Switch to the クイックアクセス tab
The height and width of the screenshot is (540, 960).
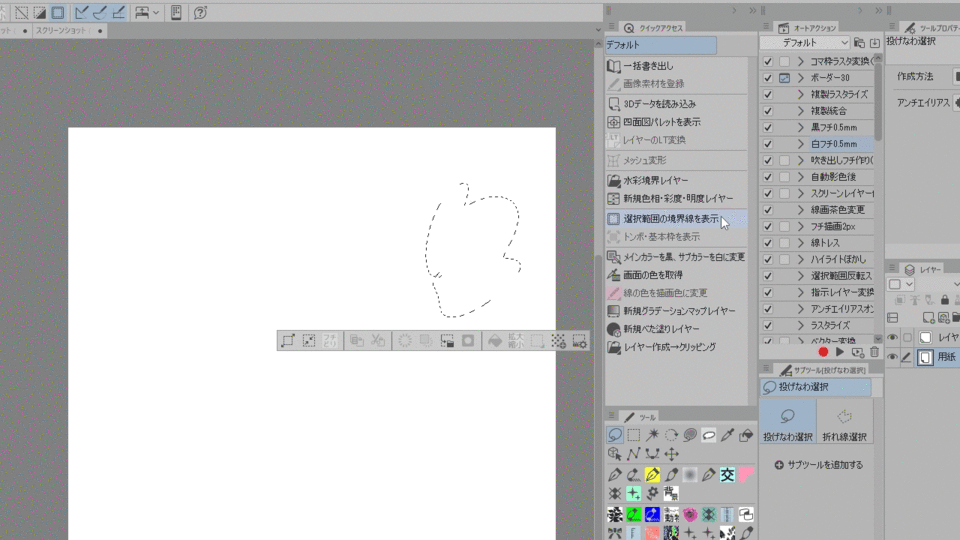tap(654, 28)
